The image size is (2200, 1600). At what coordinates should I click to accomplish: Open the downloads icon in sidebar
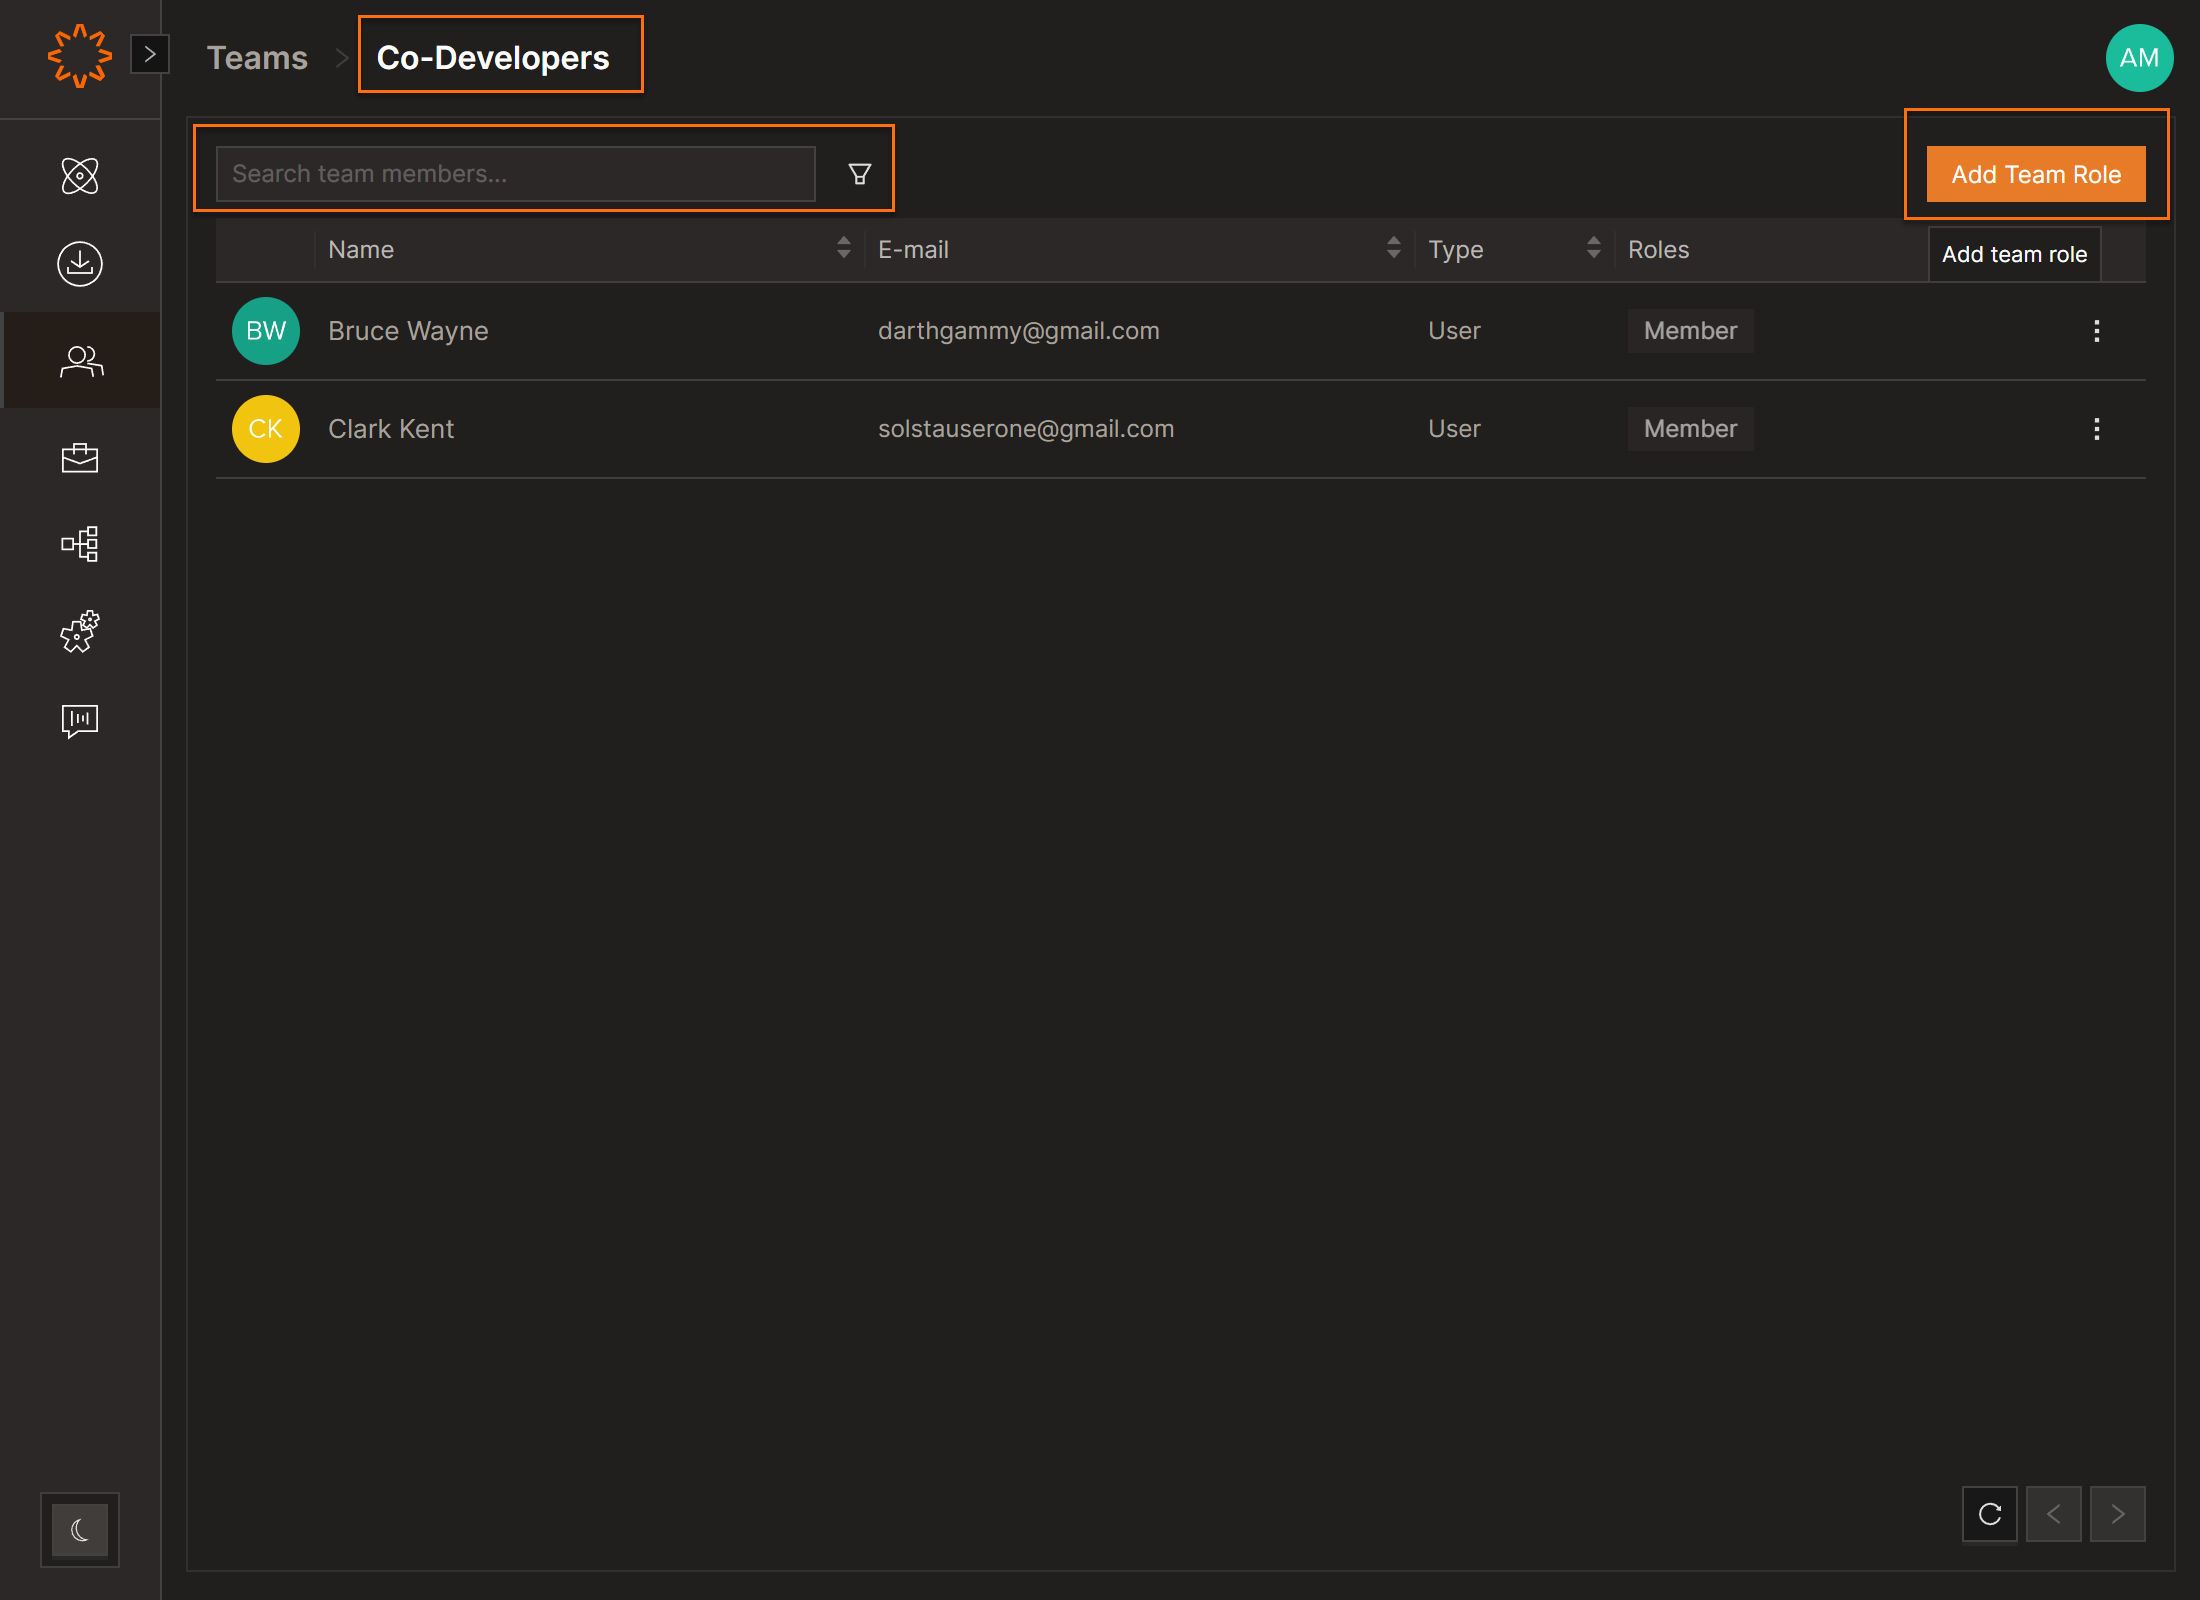pos(80,264)
